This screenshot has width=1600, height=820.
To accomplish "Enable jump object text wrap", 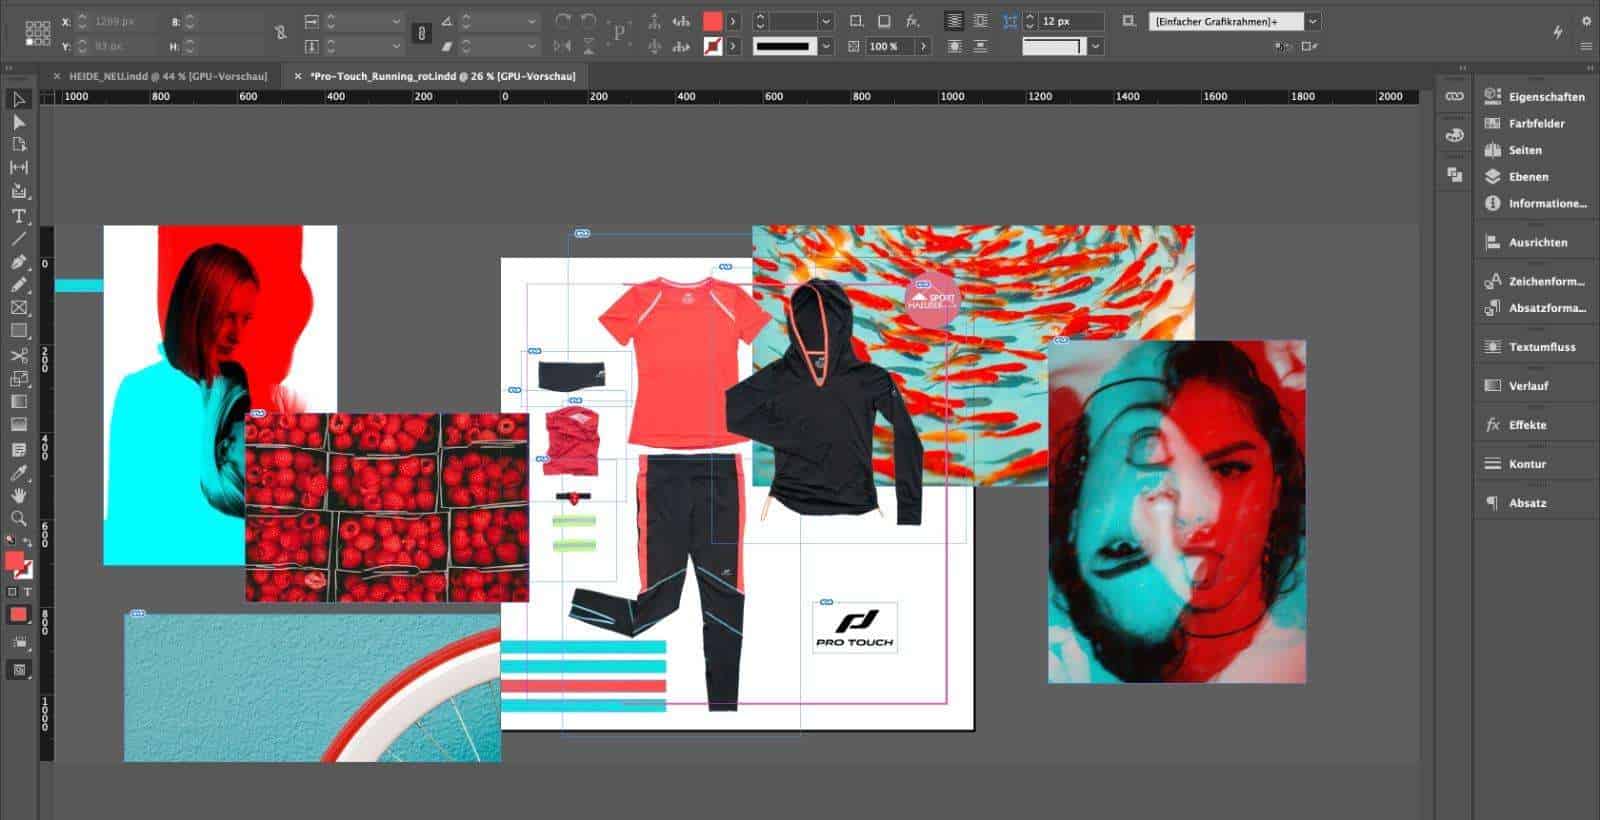I will 980,46.
